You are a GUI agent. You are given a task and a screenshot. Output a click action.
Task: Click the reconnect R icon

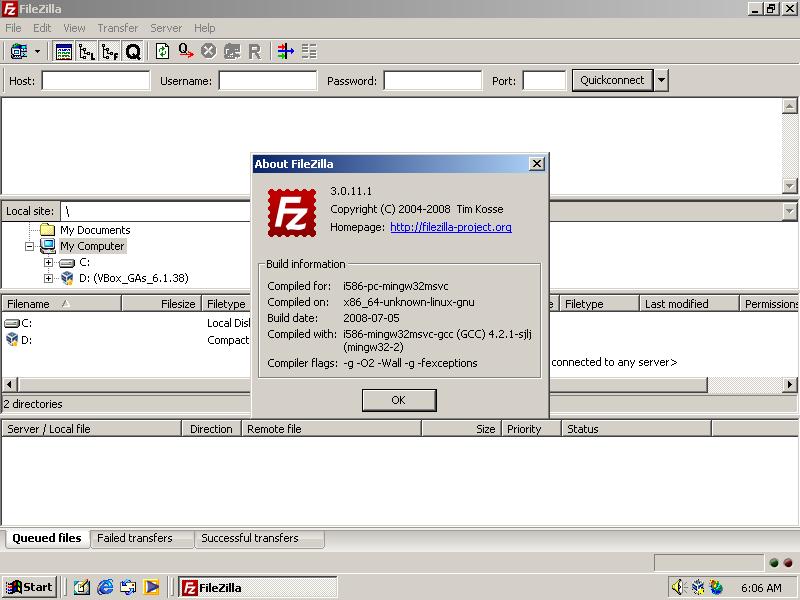click(254, 52)
